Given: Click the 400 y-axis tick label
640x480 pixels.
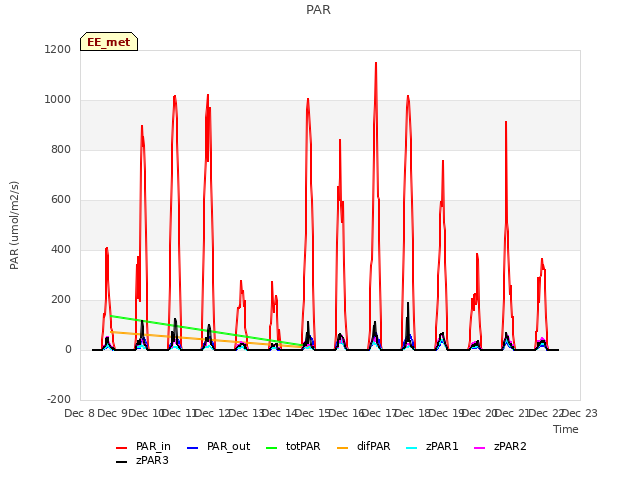Looking at the screenshot, I should pos(61,249).
